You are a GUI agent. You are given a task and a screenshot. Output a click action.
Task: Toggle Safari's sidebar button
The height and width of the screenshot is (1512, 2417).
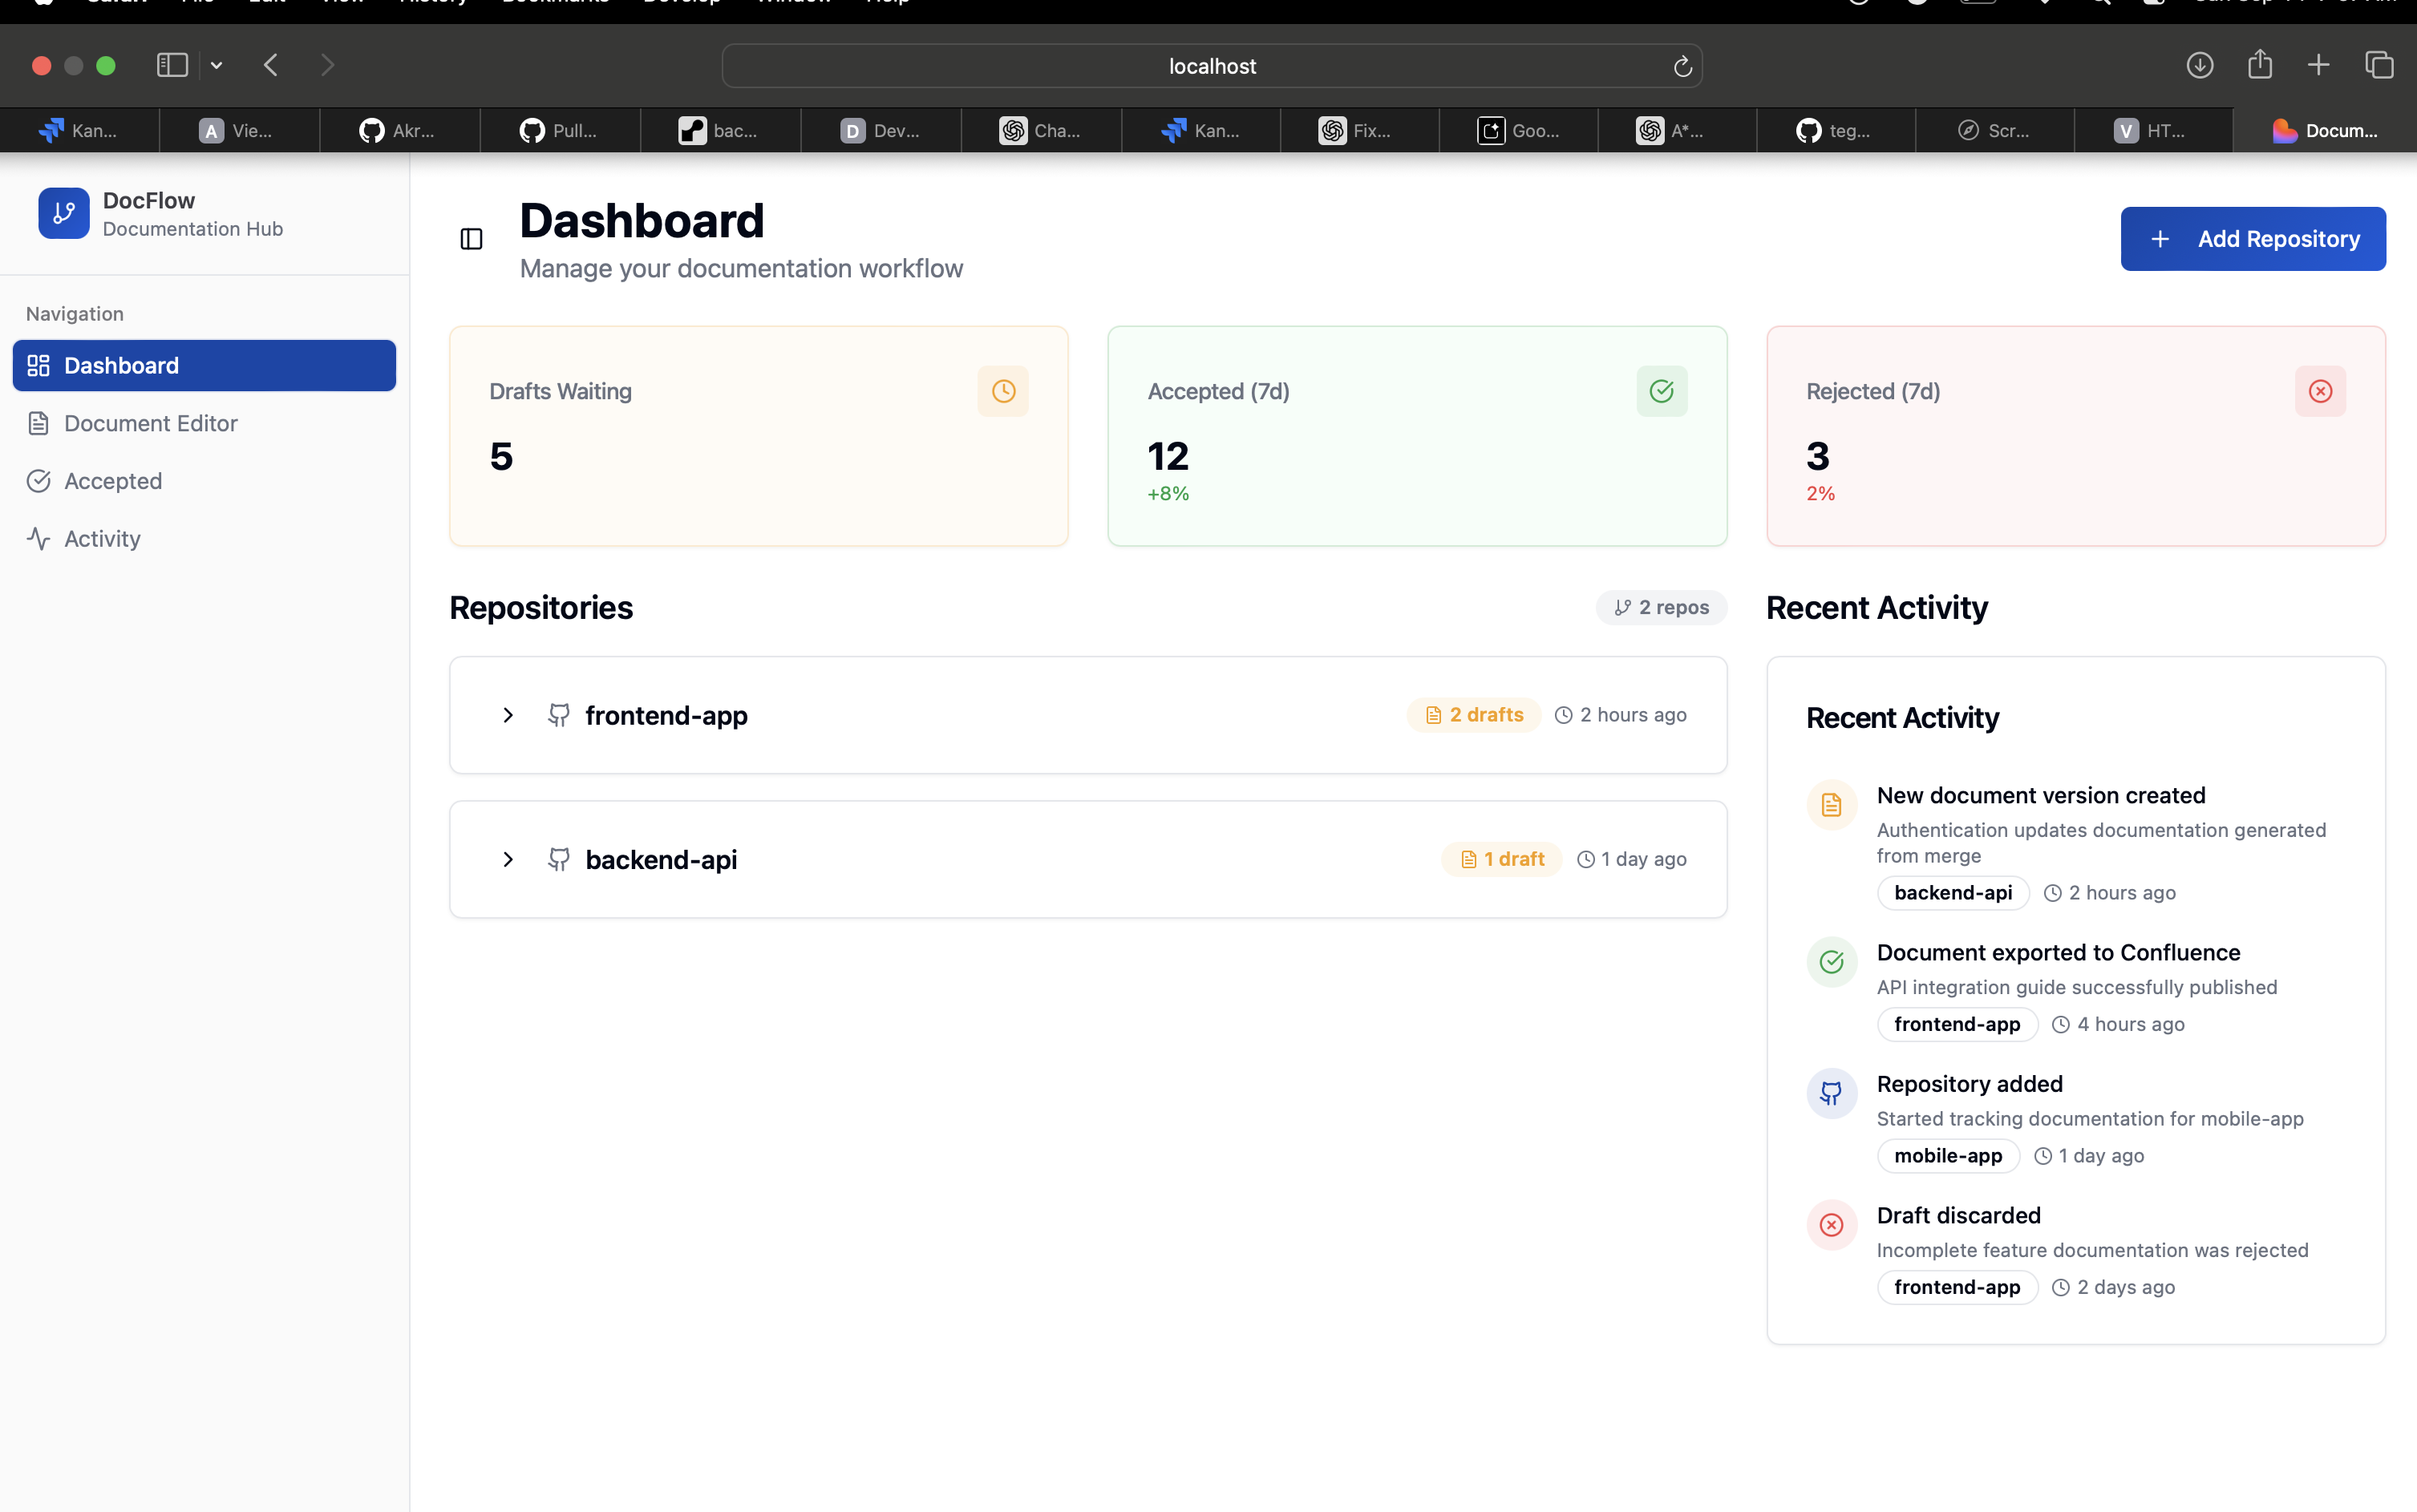point(172,66)
